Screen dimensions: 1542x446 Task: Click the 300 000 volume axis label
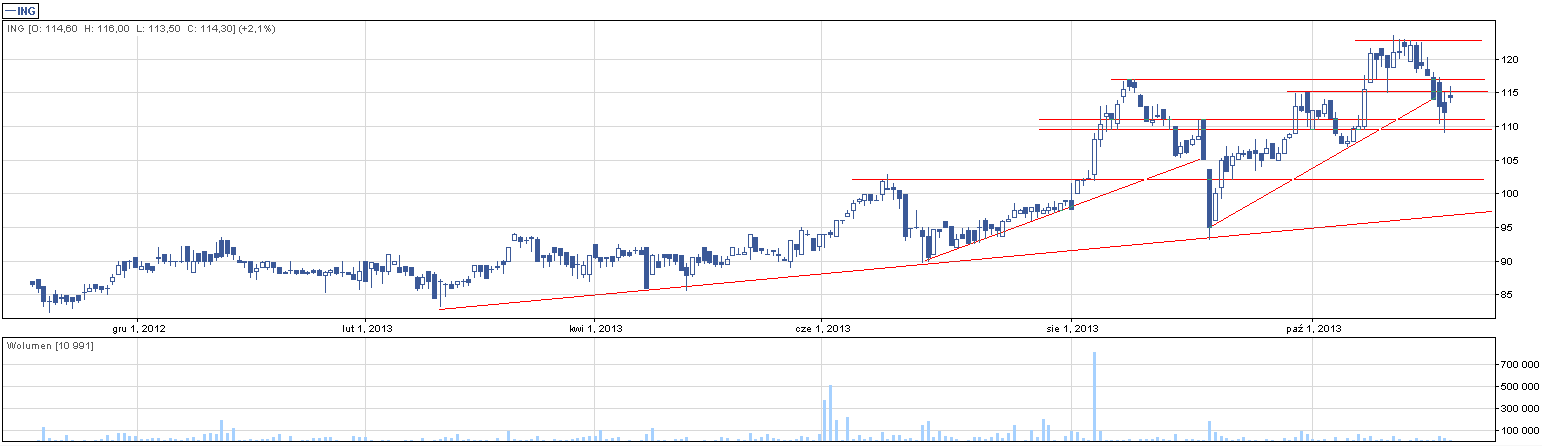coord(1520,409)
